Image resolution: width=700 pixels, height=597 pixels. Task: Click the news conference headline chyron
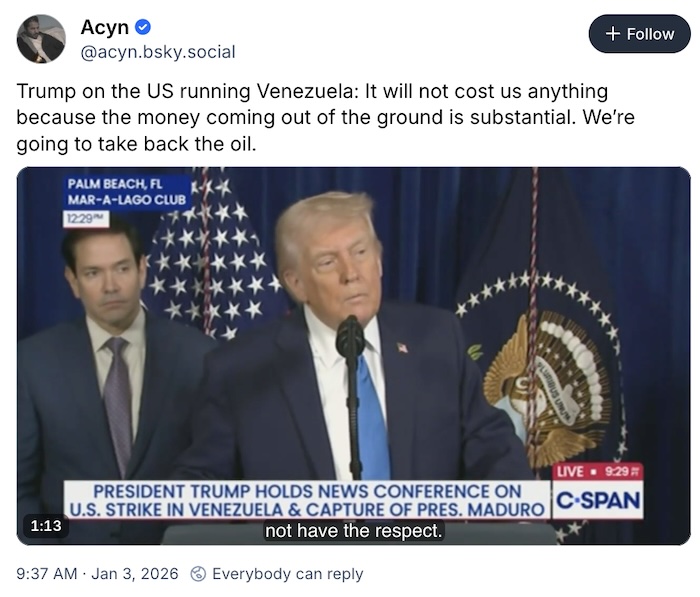coord(307,501)
